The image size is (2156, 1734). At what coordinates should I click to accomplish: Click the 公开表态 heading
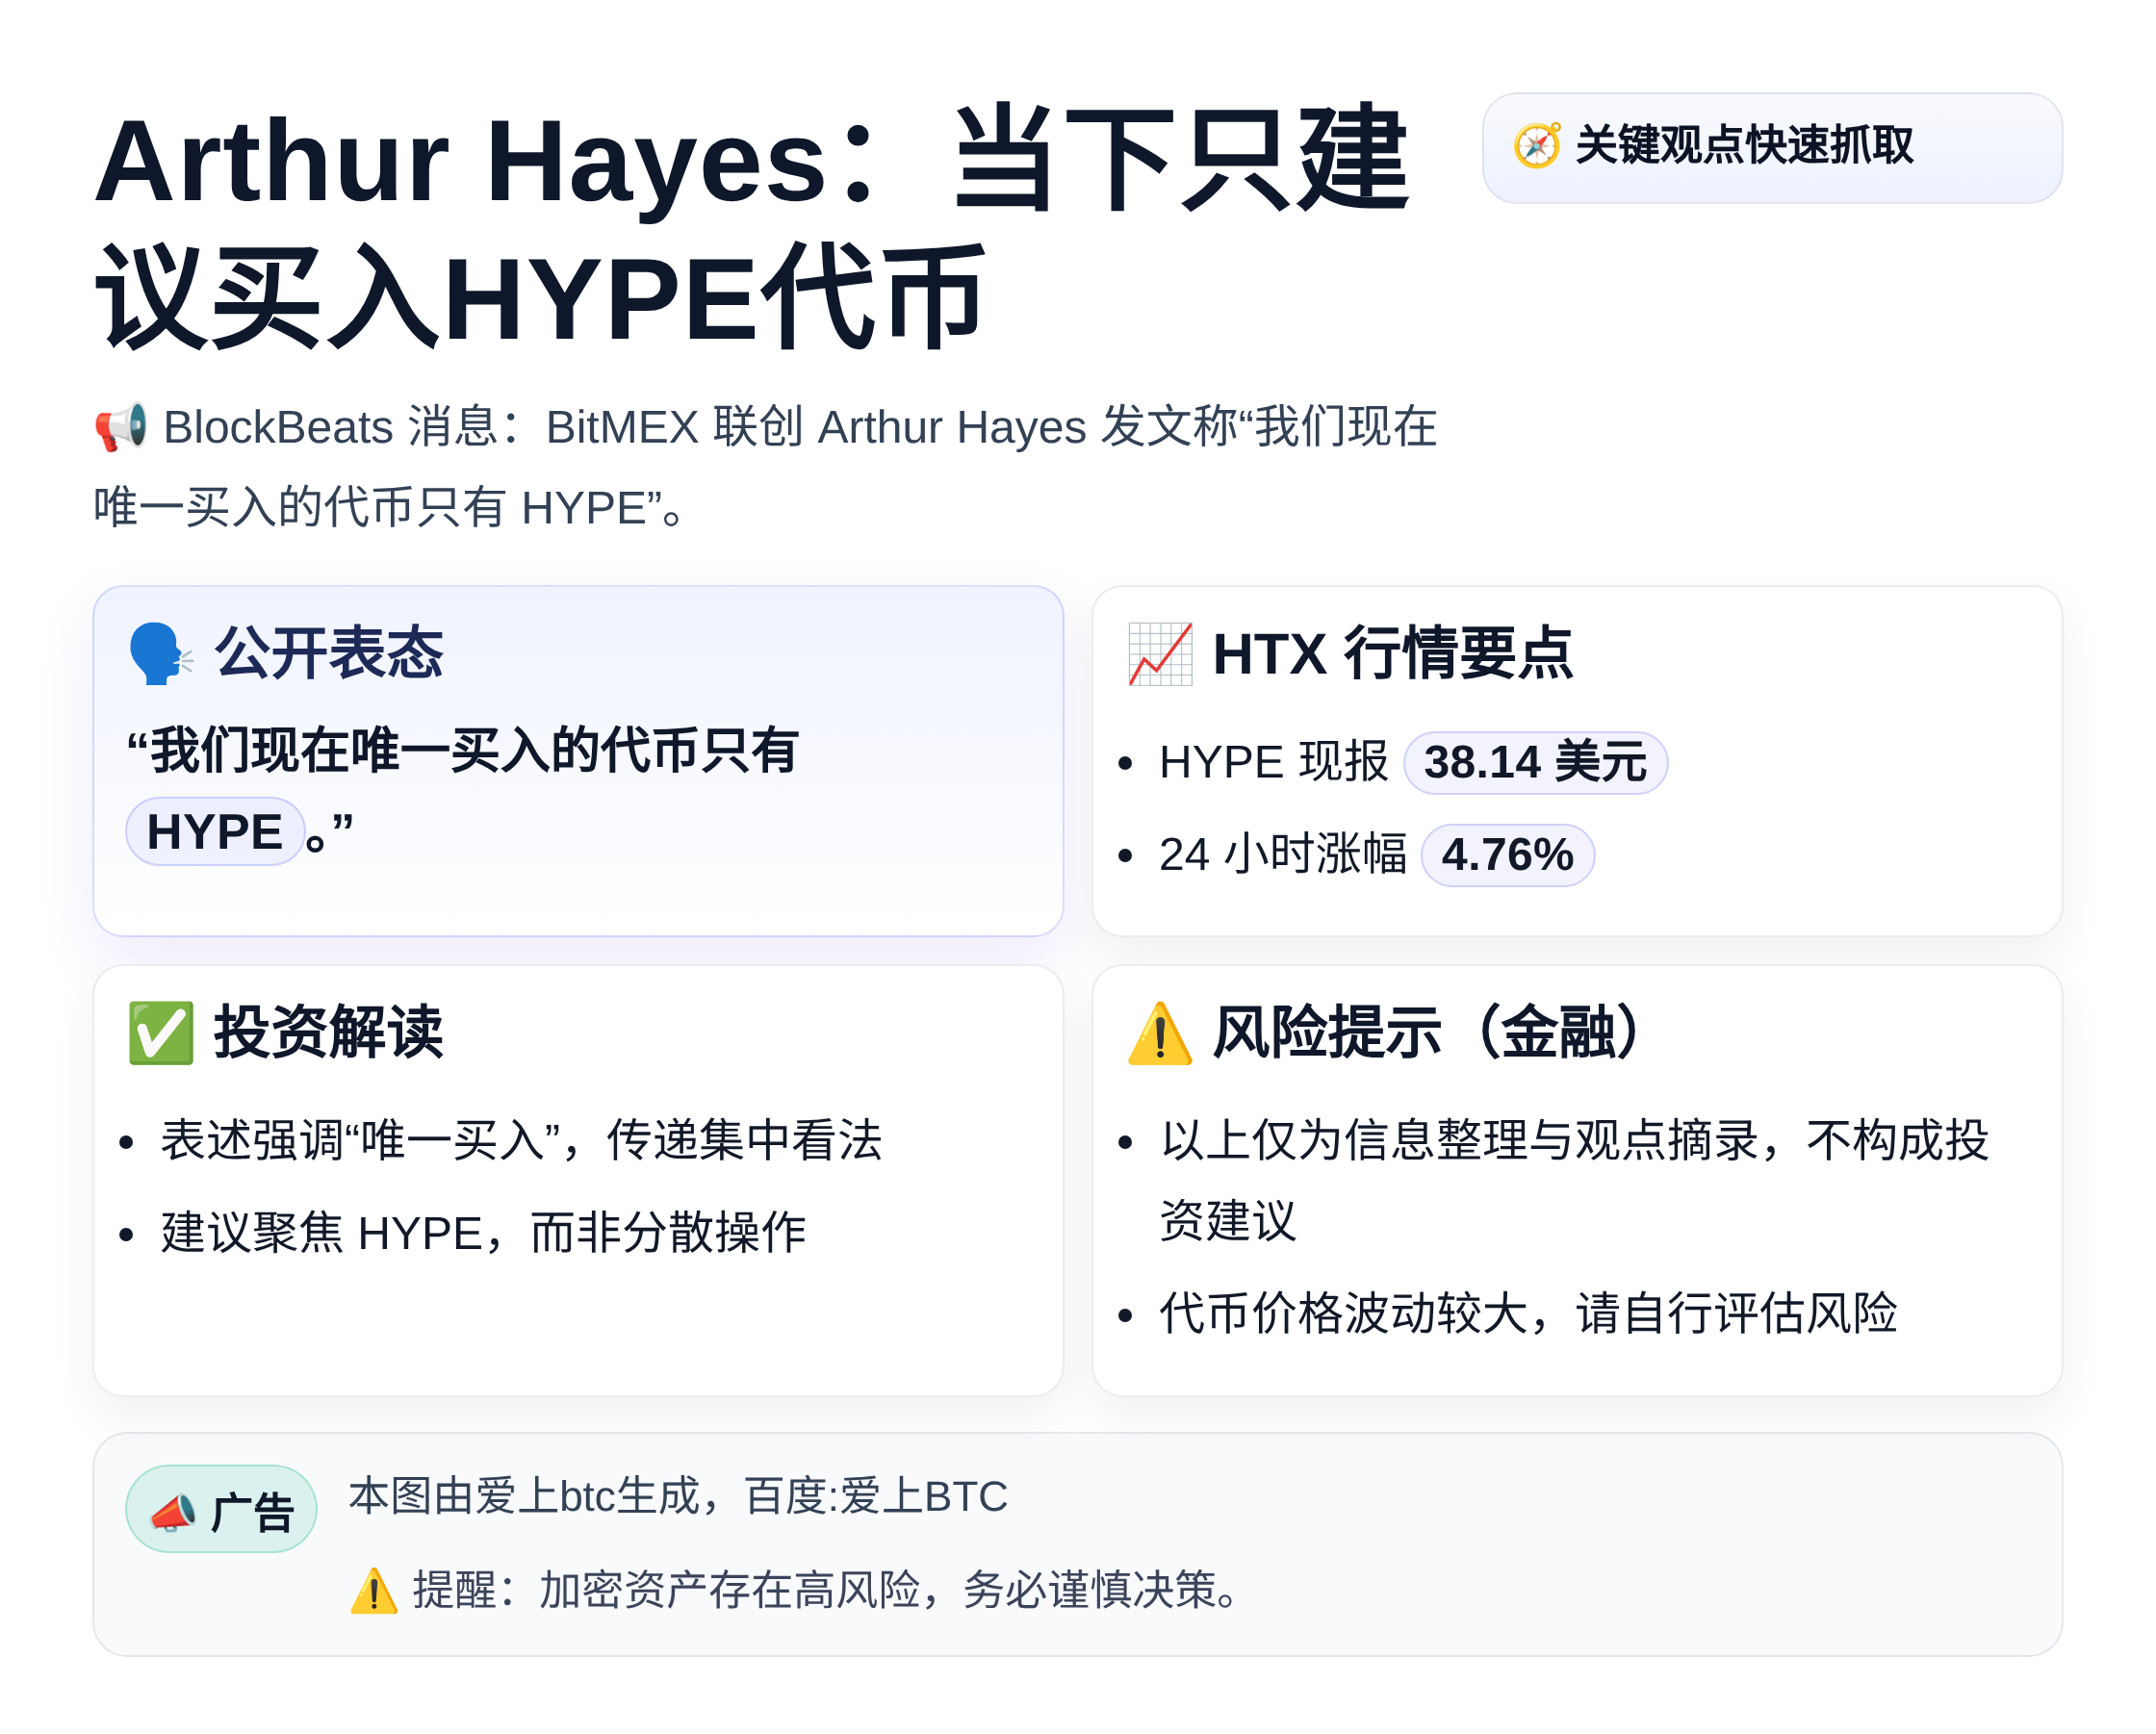point(329,654)
